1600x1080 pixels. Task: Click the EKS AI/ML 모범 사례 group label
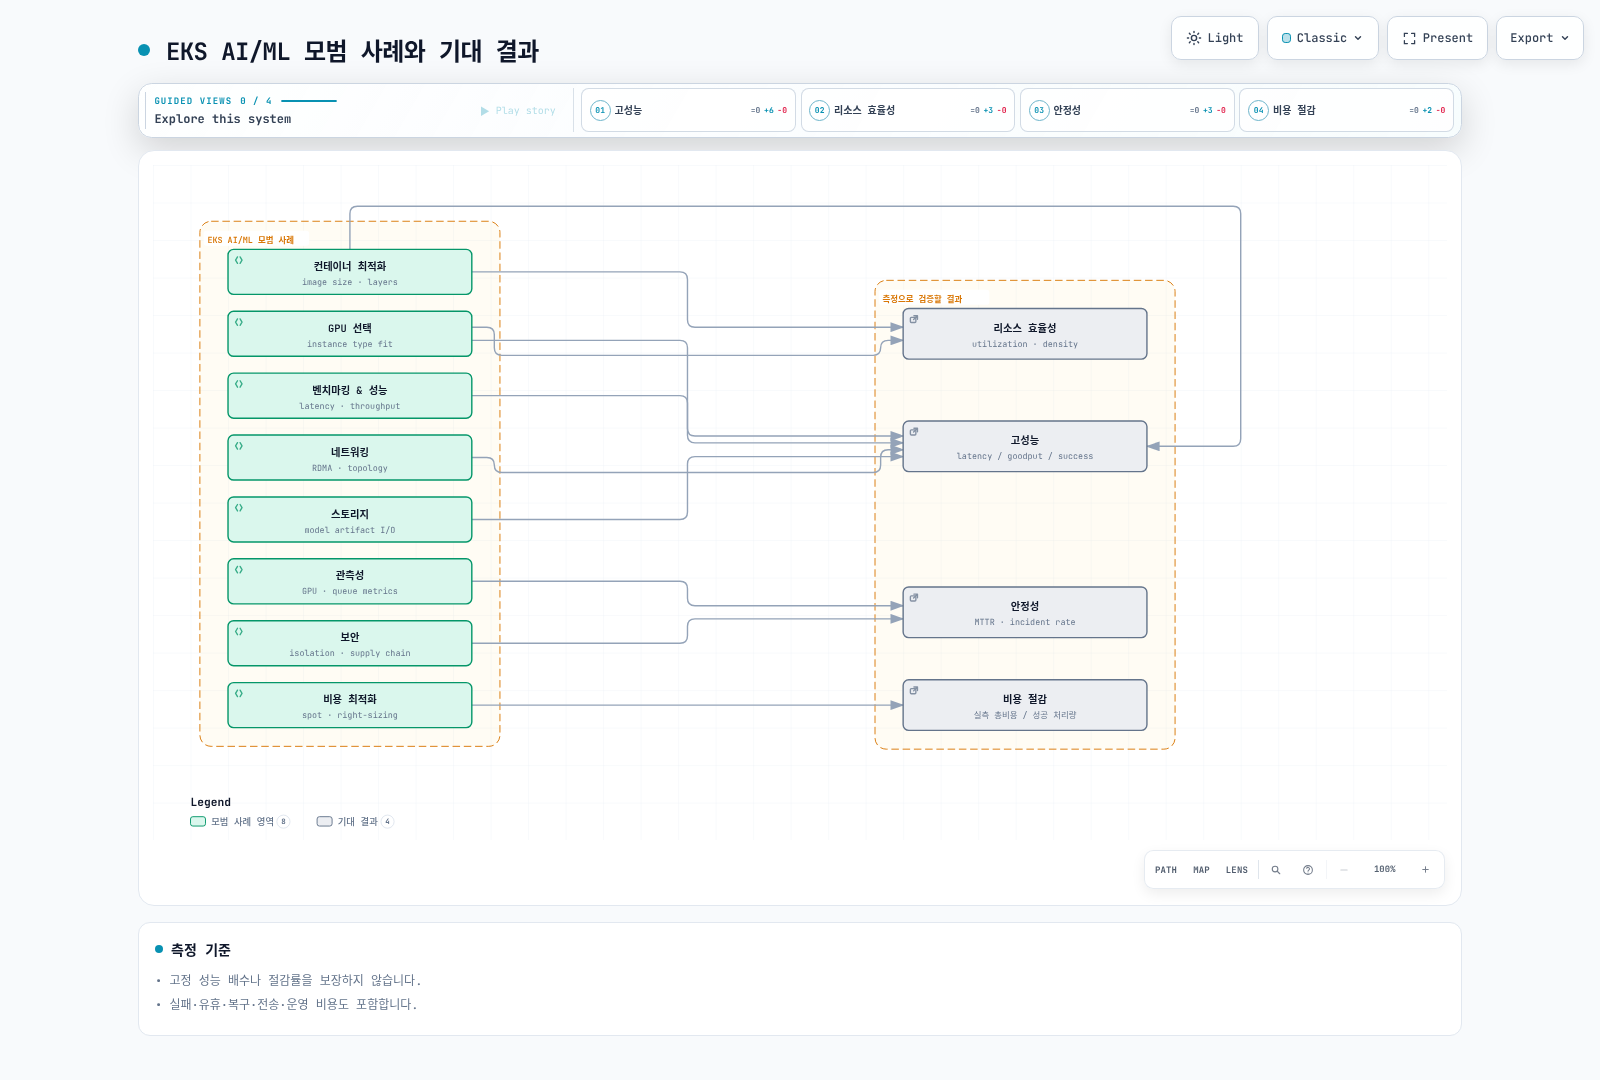251,240
